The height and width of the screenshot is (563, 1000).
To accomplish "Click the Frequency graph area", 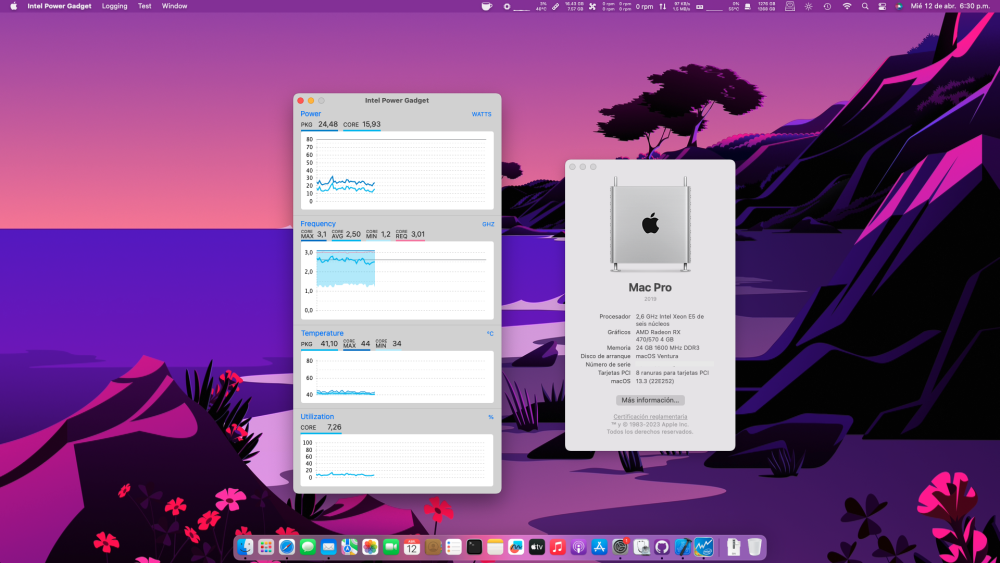I will point(397,280).
